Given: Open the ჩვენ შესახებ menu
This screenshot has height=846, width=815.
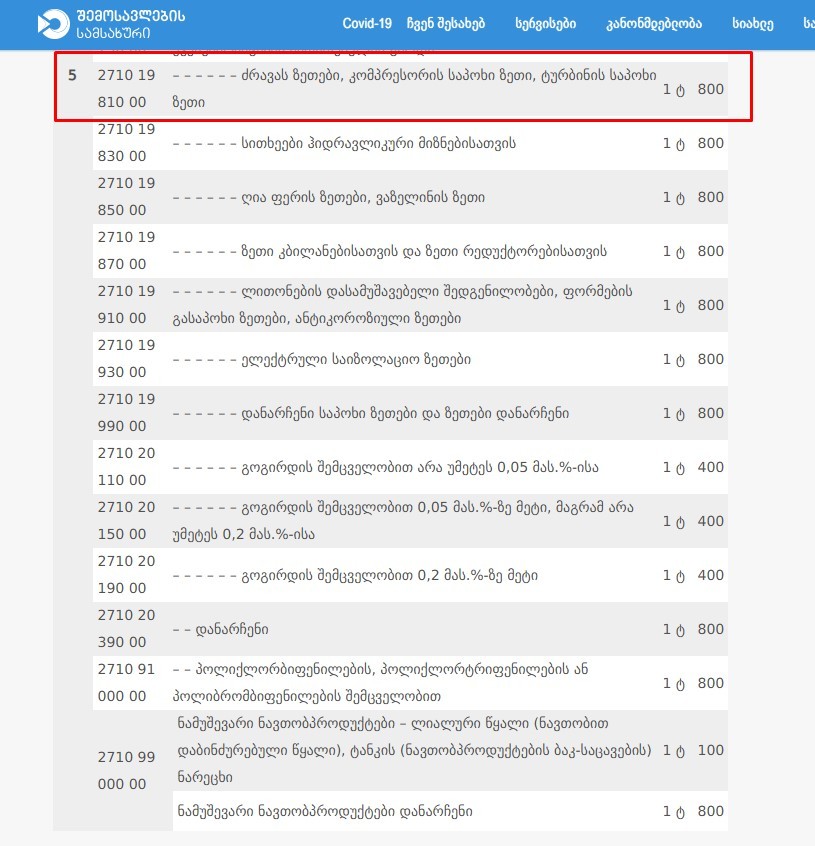Looking at the screenshot, I should (446, 24).
